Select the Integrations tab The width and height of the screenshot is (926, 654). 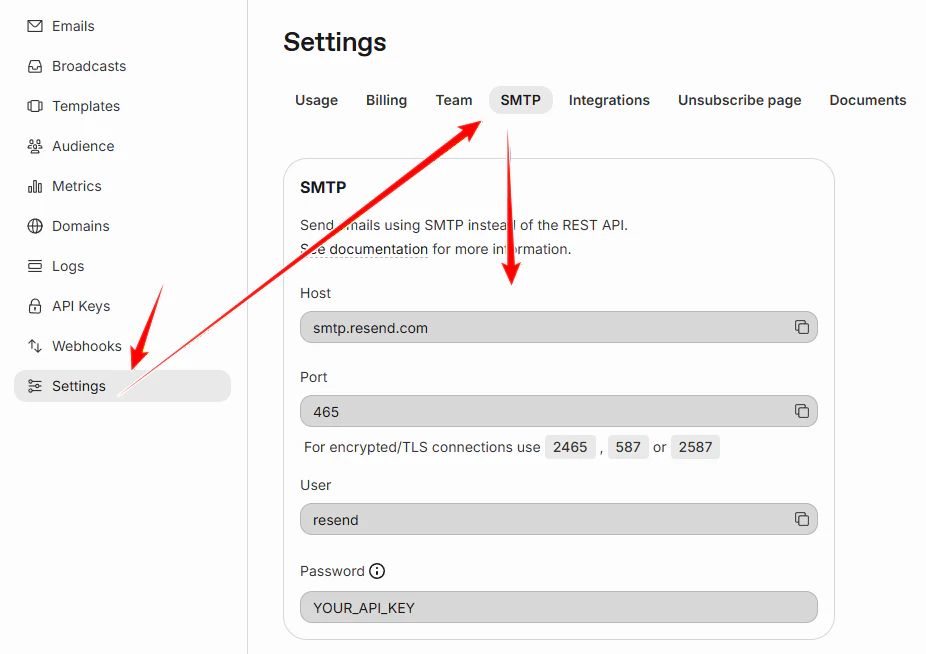click(609, 100)
